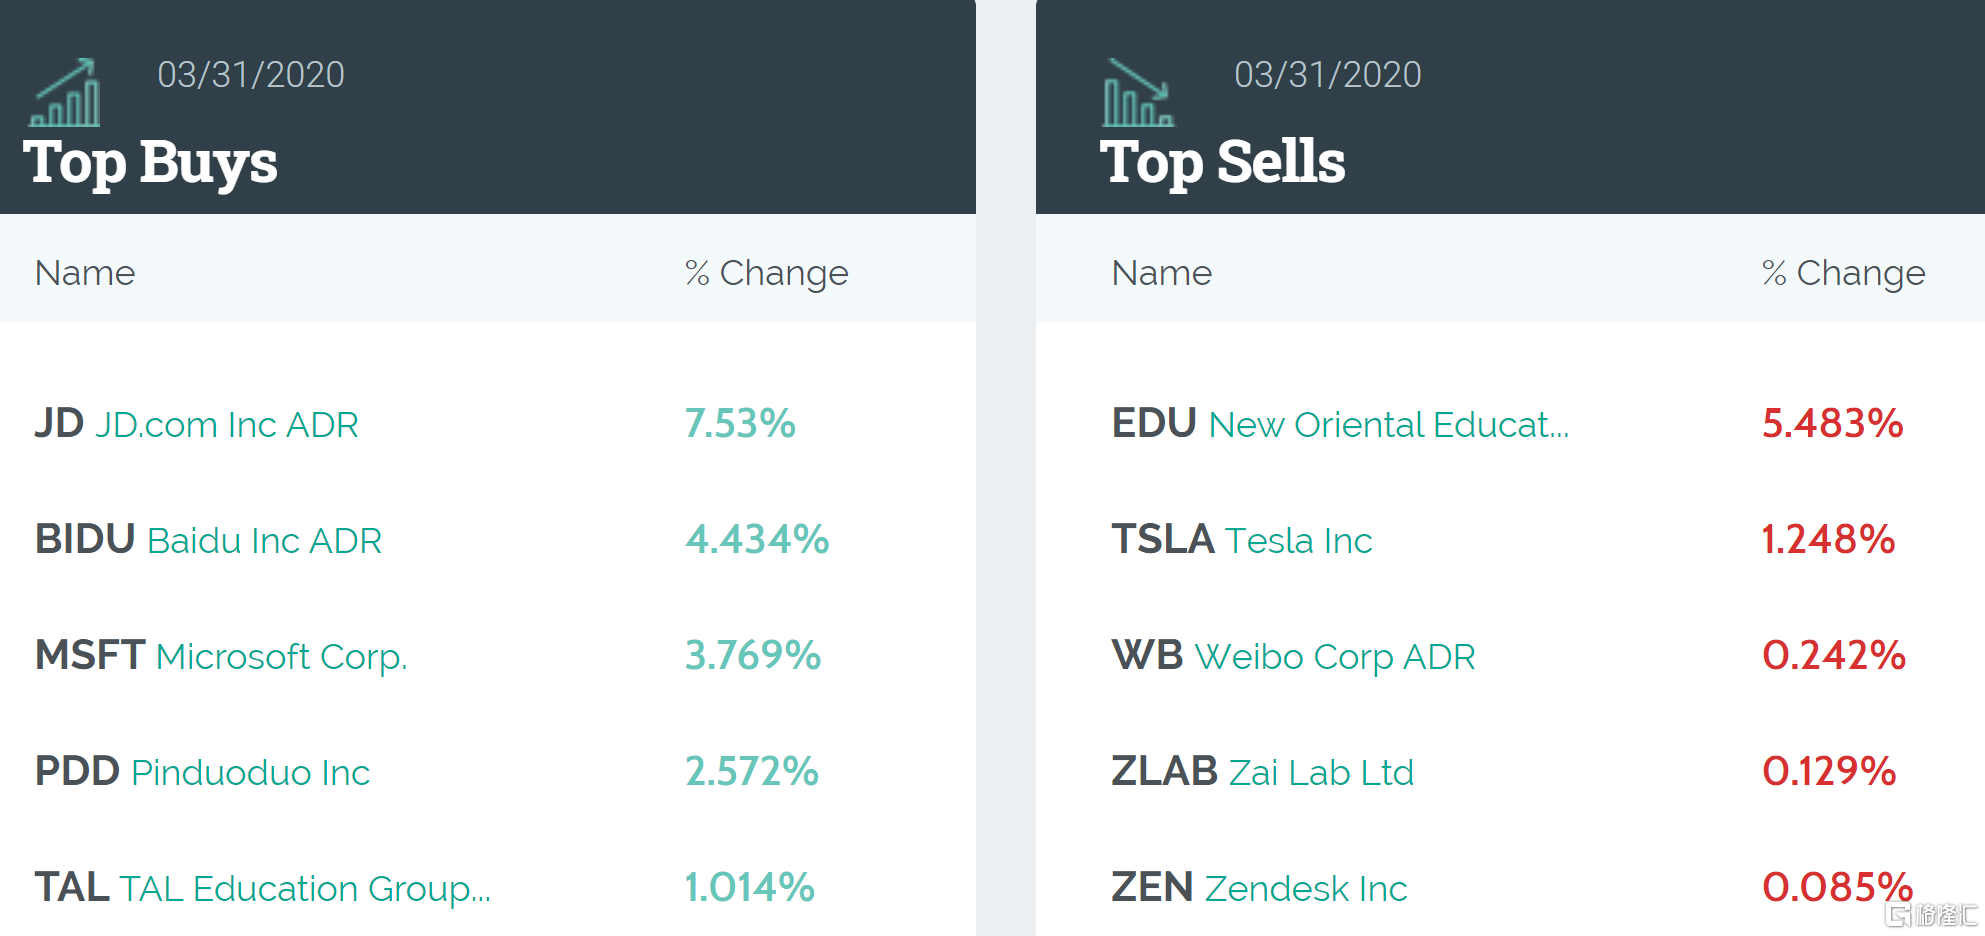The width and height of the screenshot is (1985, 936).
Task: Click the % Change header in Top Sells
Action: [x=1843, y=273]
